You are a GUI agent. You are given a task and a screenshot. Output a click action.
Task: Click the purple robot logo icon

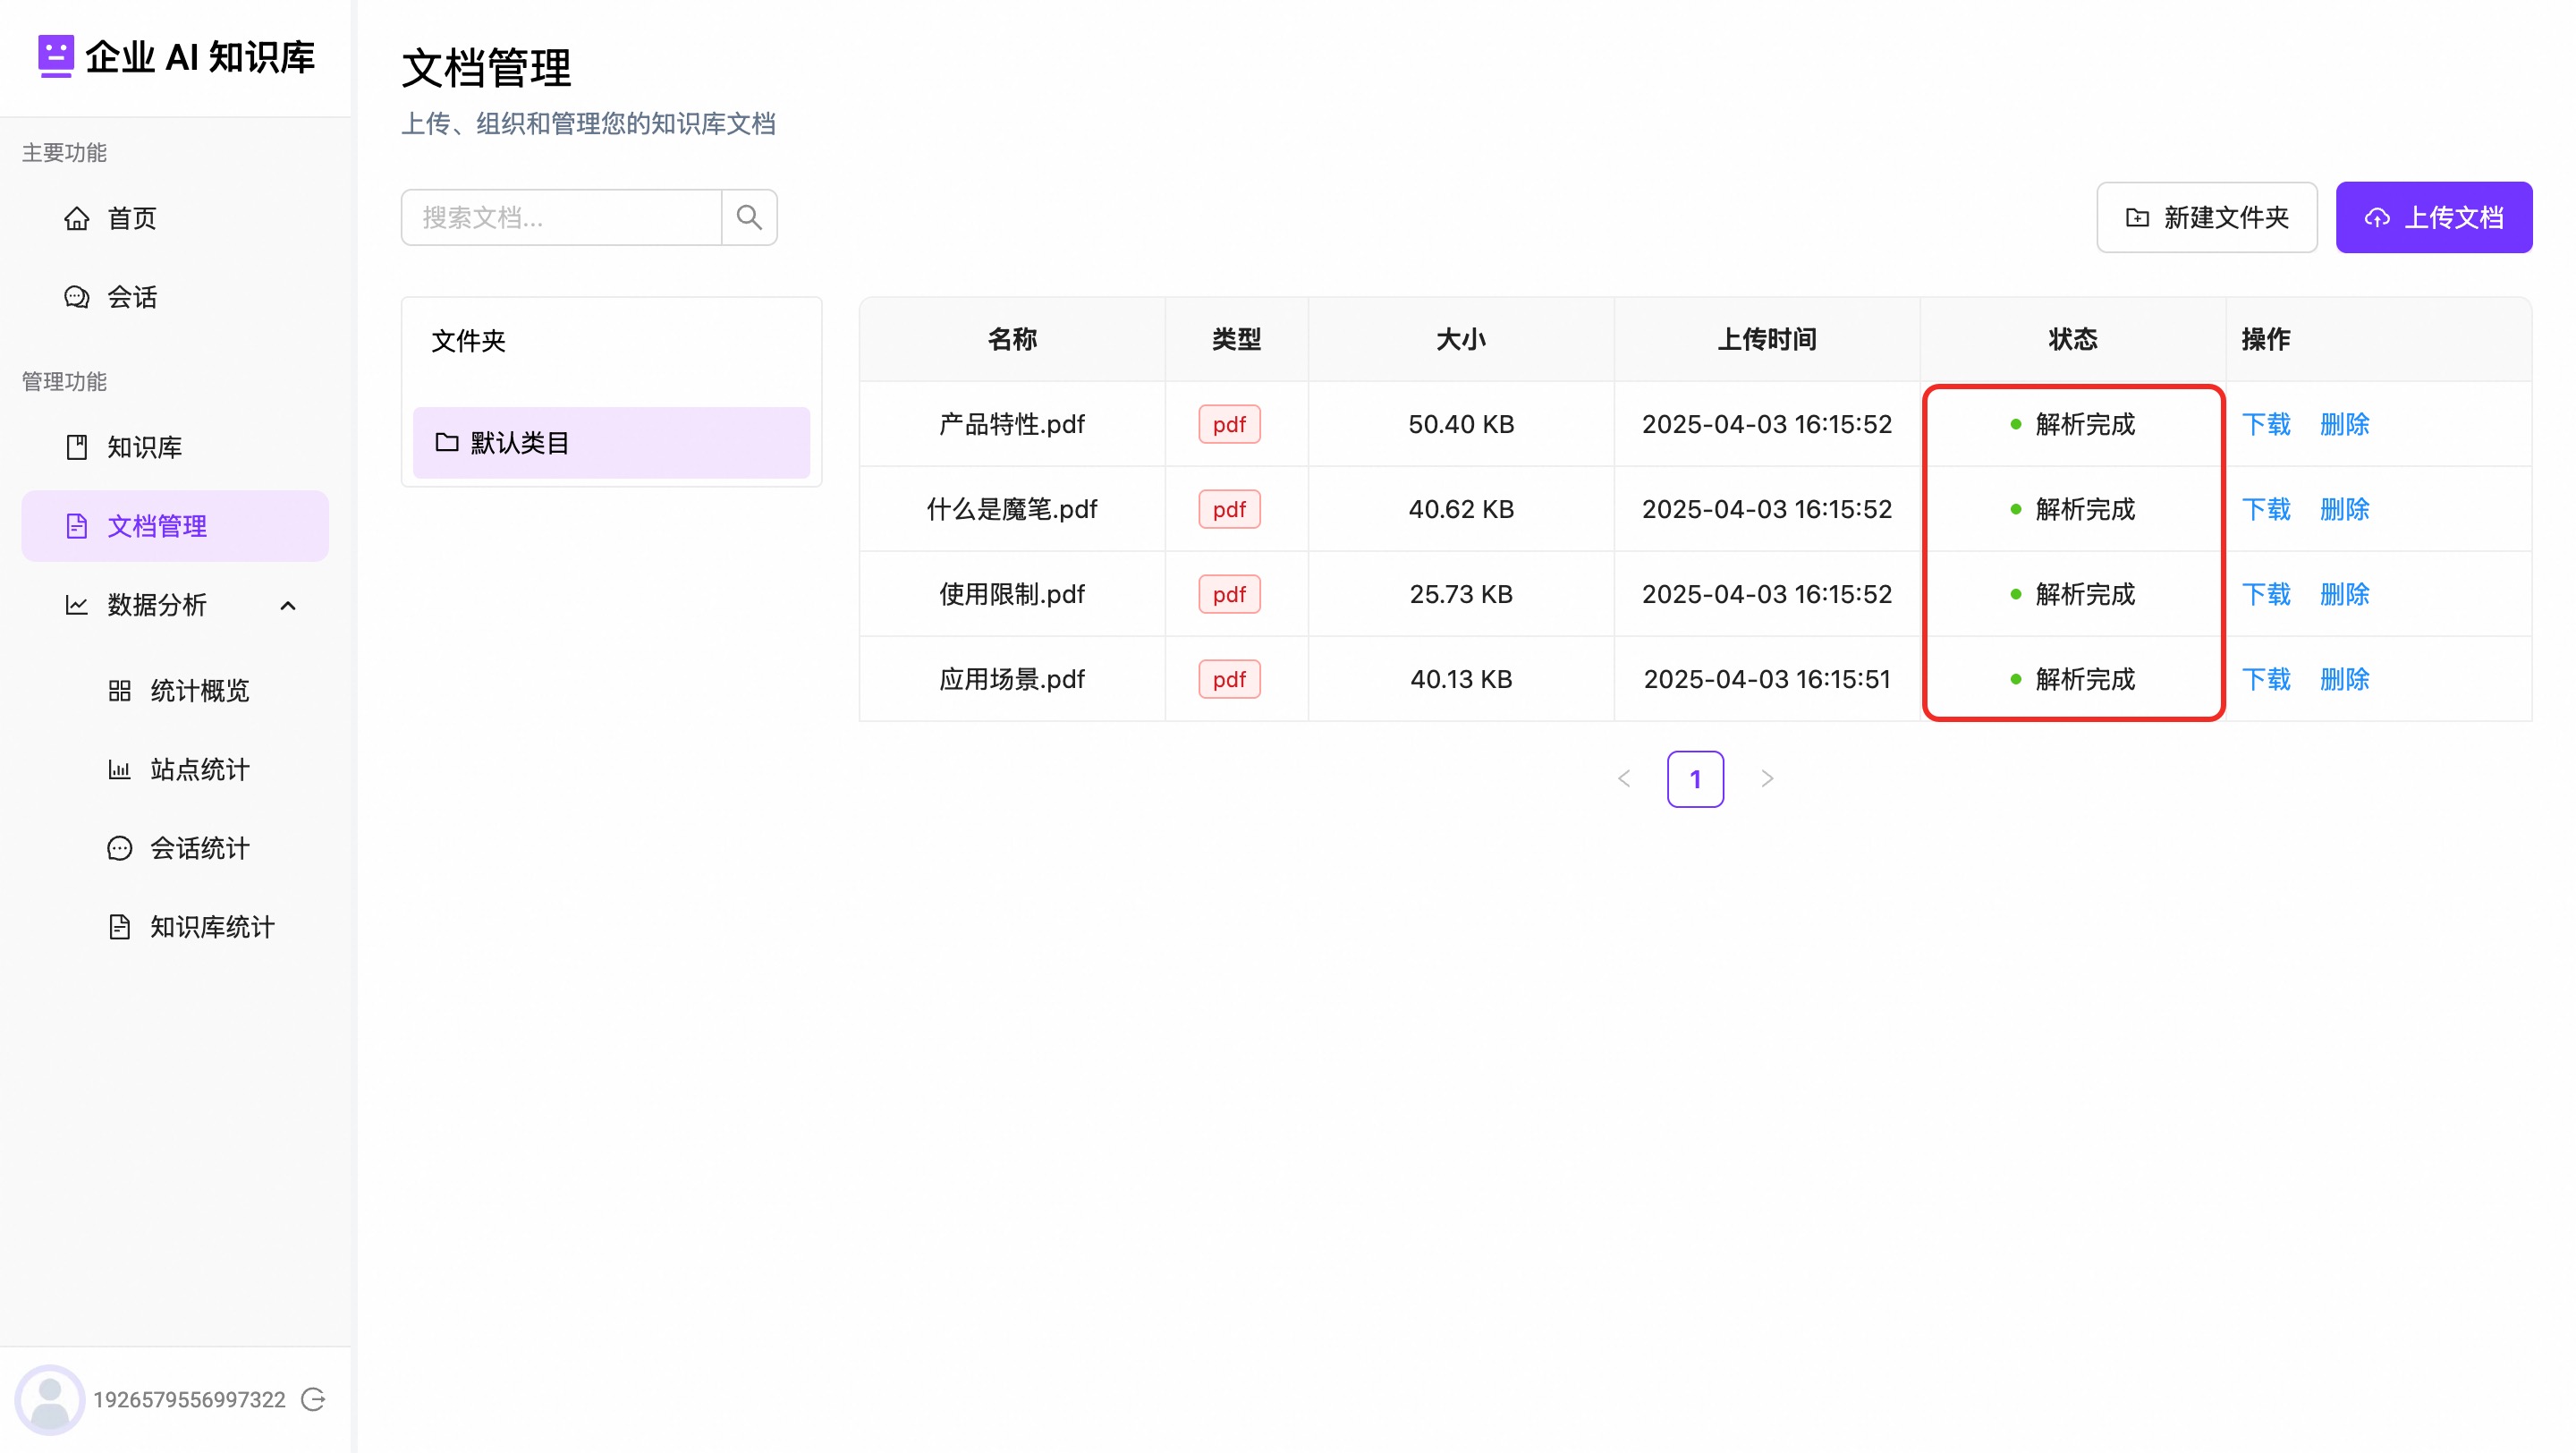click(x=55, y=56)
